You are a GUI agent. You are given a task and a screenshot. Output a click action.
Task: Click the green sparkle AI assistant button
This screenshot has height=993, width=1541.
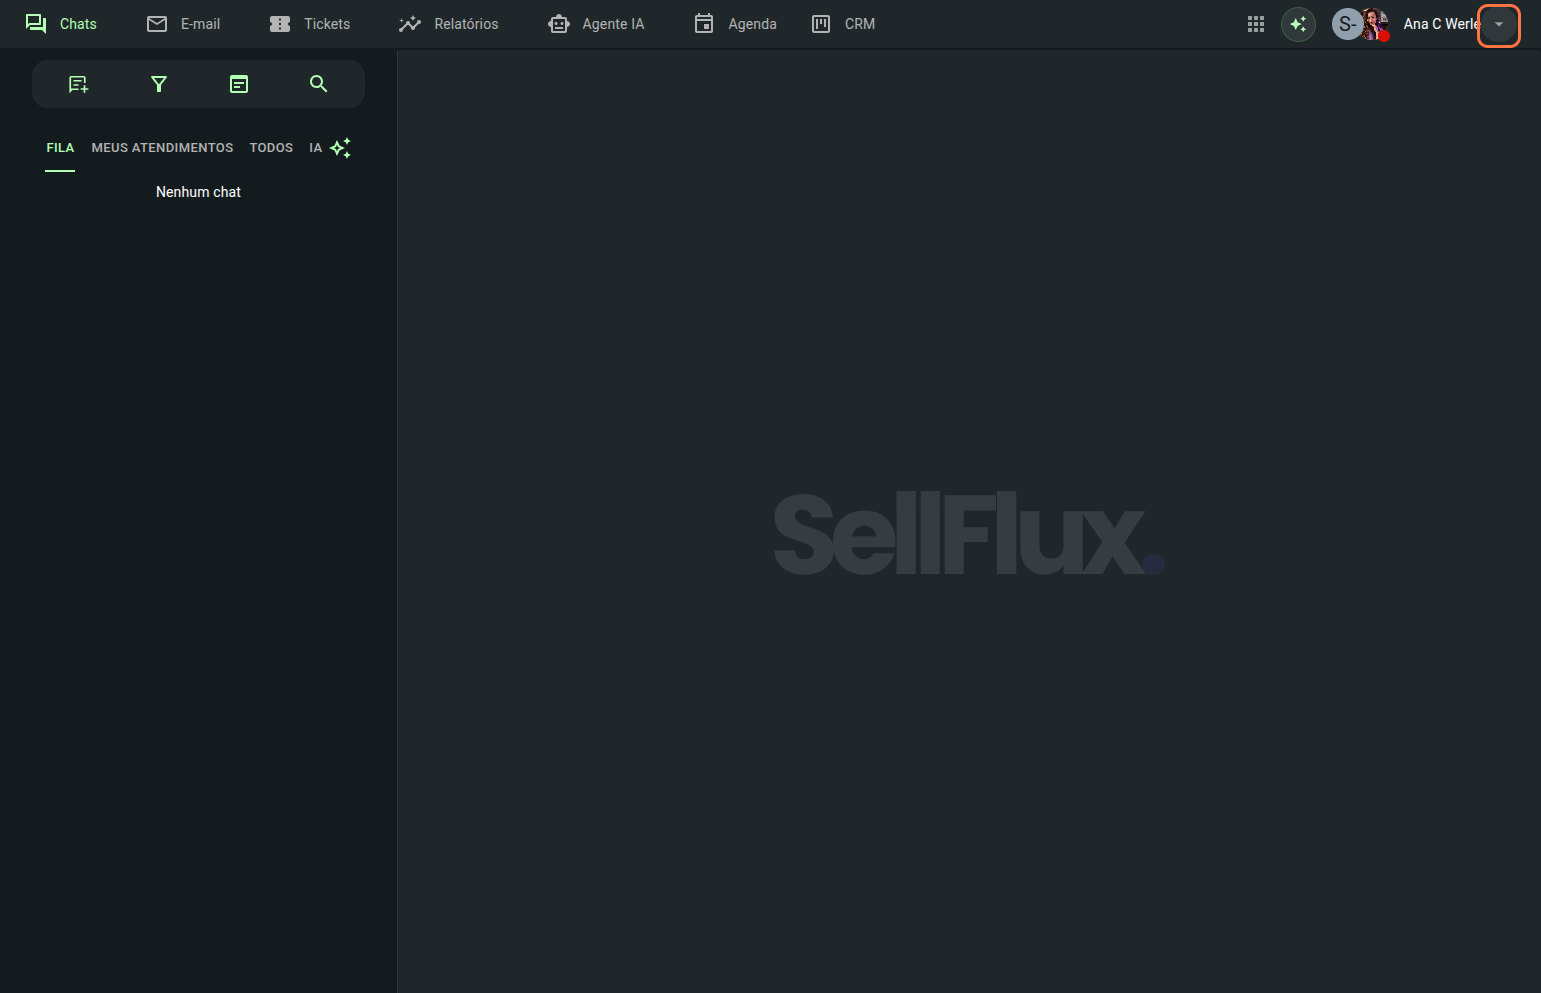(1298, 24)
